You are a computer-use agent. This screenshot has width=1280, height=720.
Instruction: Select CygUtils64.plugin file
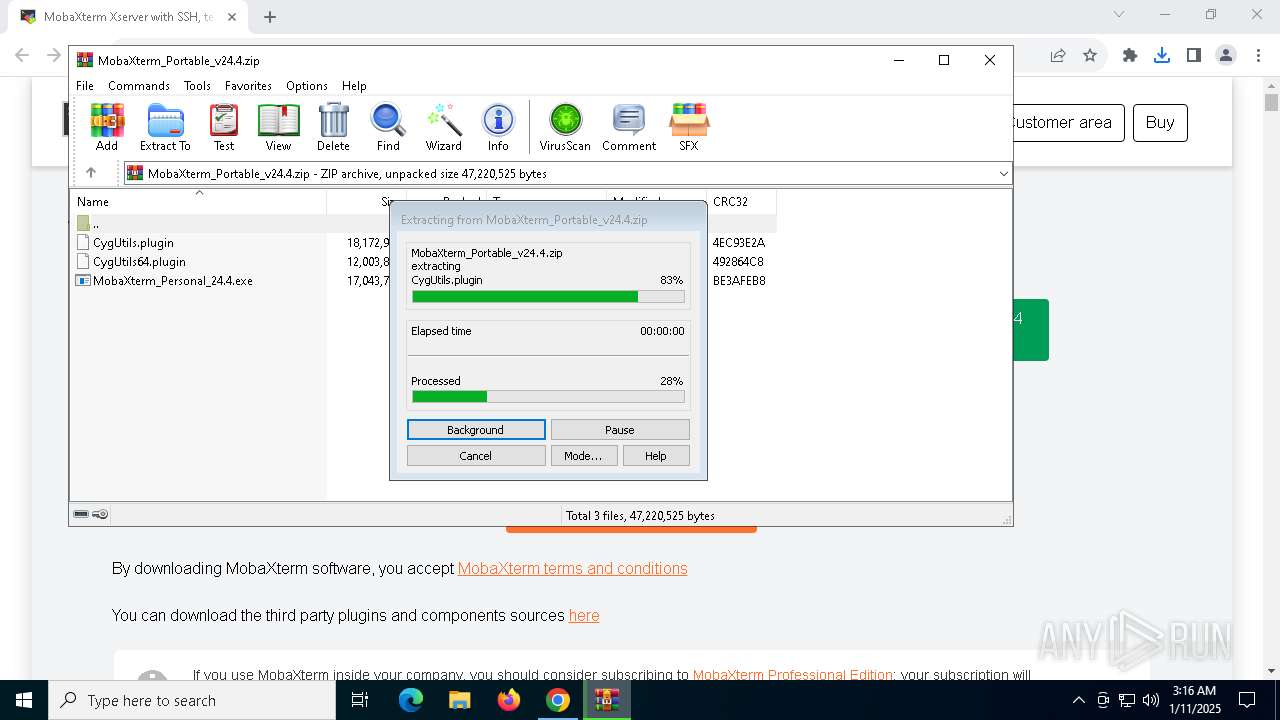pyautogui.click(x=139, y=262)
